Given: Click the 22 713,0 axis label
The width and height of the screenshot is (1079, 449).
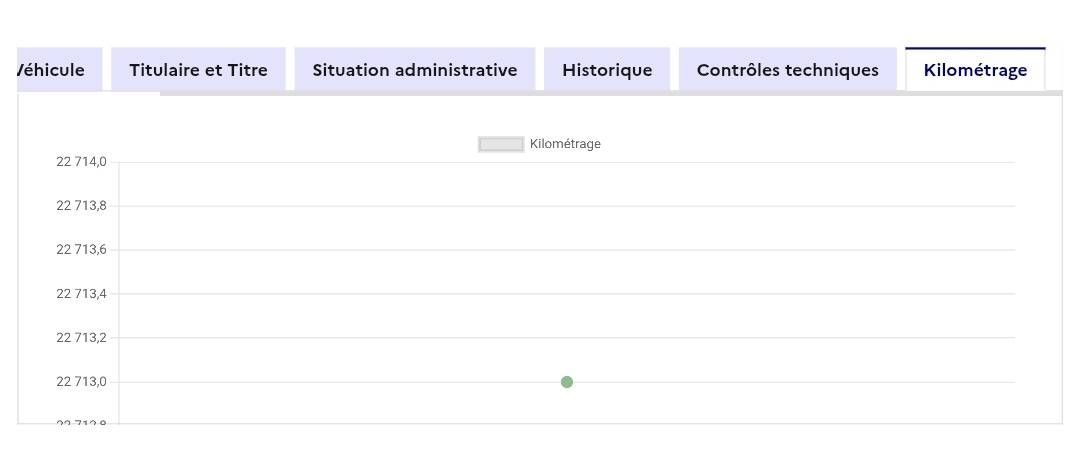Looking at the screenshot, I should 81,382.
